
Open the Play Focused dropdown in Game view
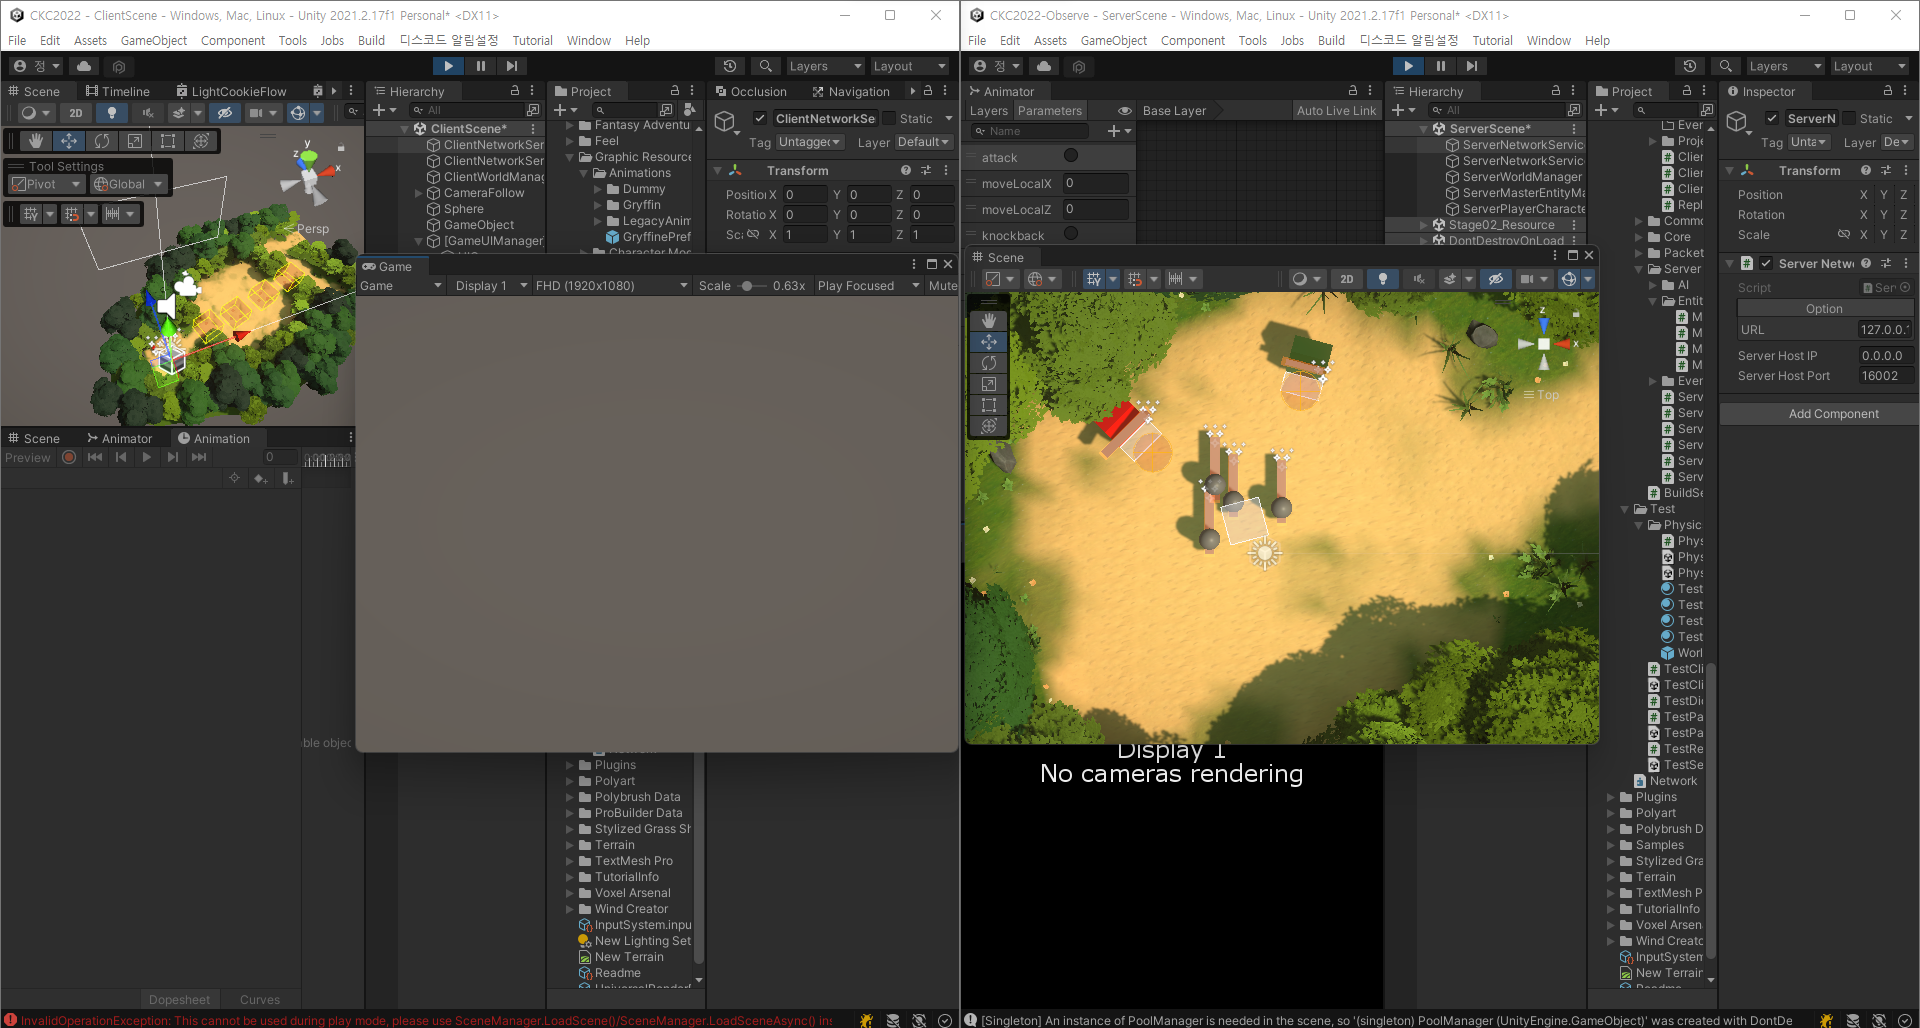pos(867,286)
